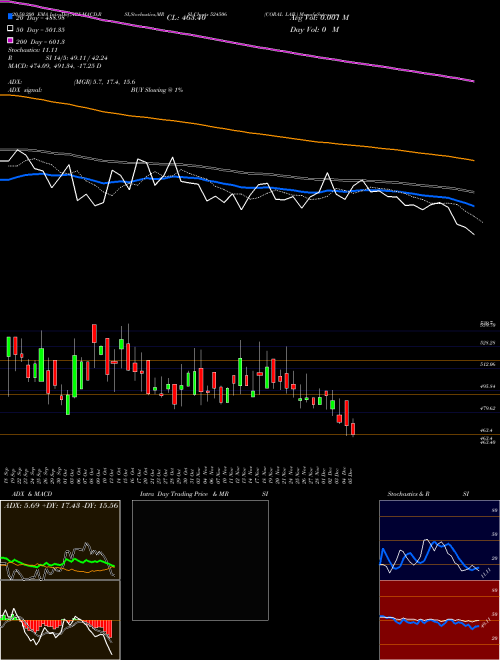
Task: Click the 'Intra Day Trading Price & MR' title
Action: [184, 494]
